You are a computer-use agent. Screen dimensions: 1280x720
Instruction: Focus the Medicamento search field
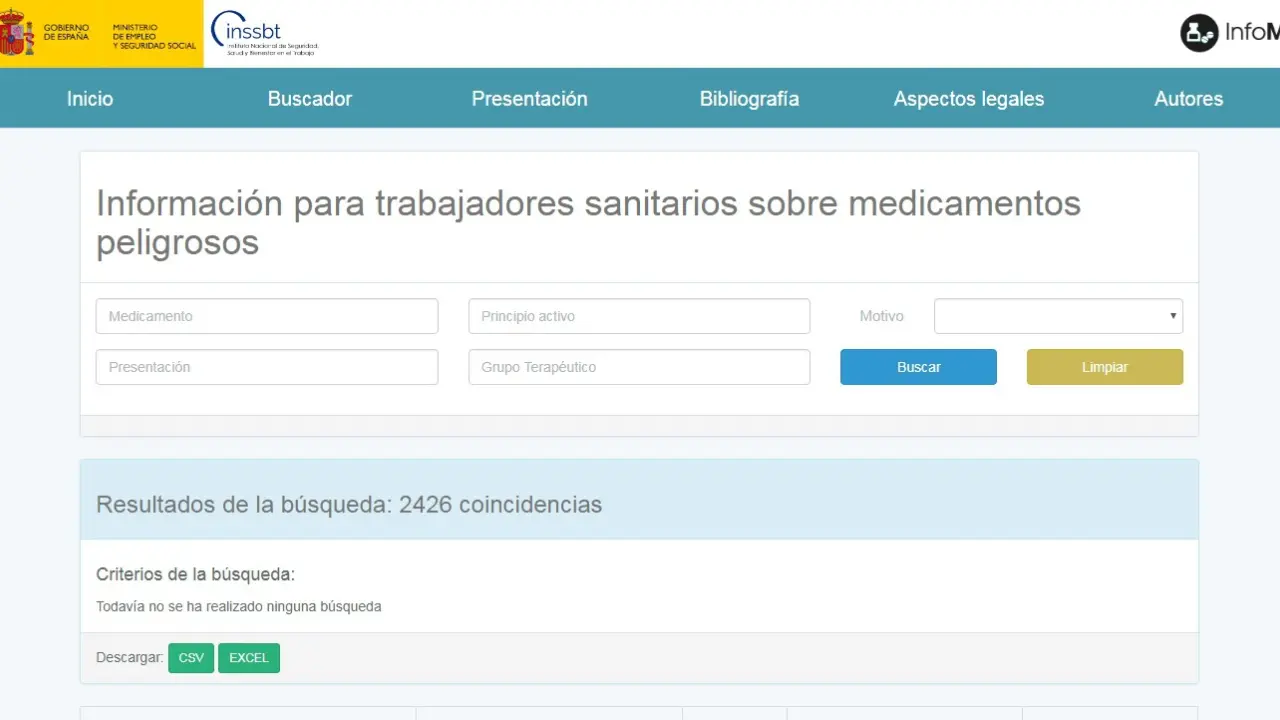coord(267,316)
